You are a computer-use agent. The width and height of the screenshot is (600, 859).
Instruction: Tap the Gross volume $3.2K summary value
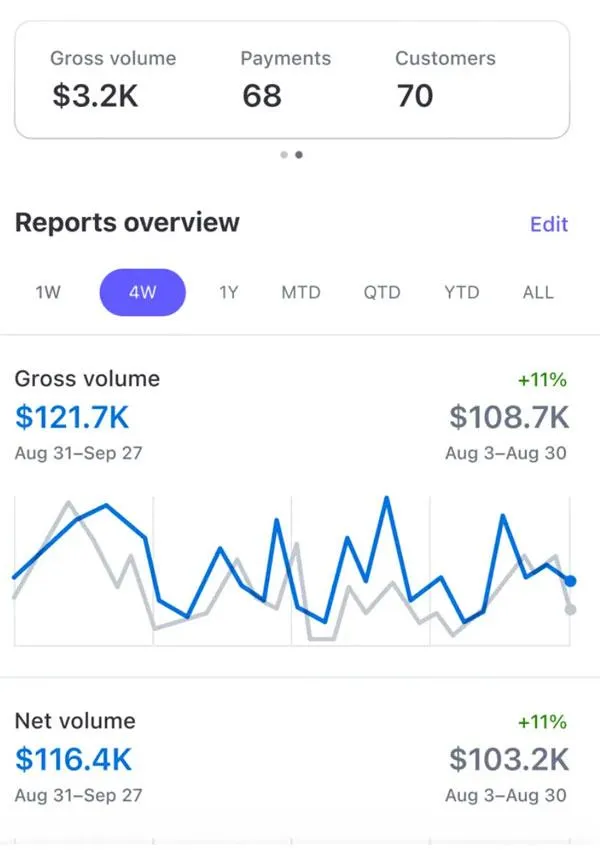click(x=95, y=96)
